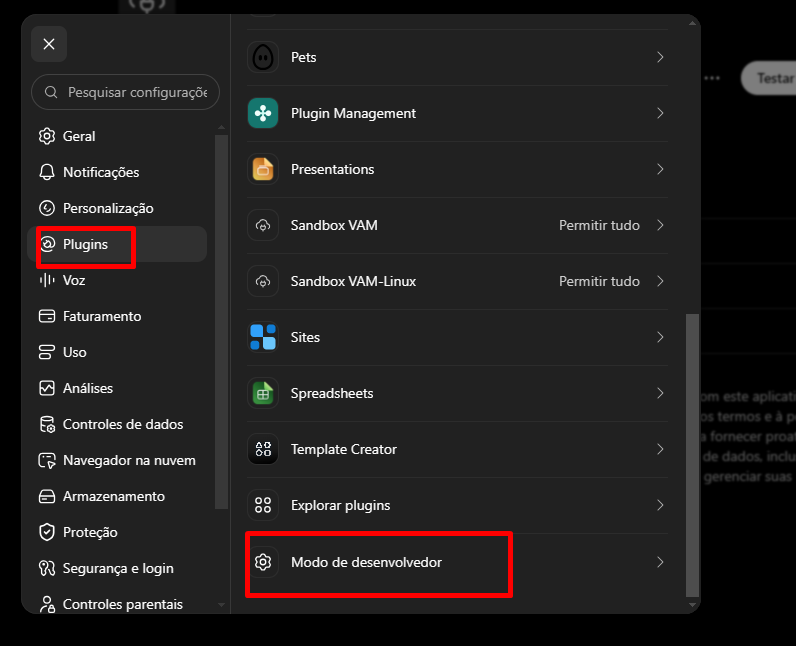This screenshot has height=646, width=796.
Task: Click the Geral gear icon in sidebar
Action: click(x=47, y=136)
